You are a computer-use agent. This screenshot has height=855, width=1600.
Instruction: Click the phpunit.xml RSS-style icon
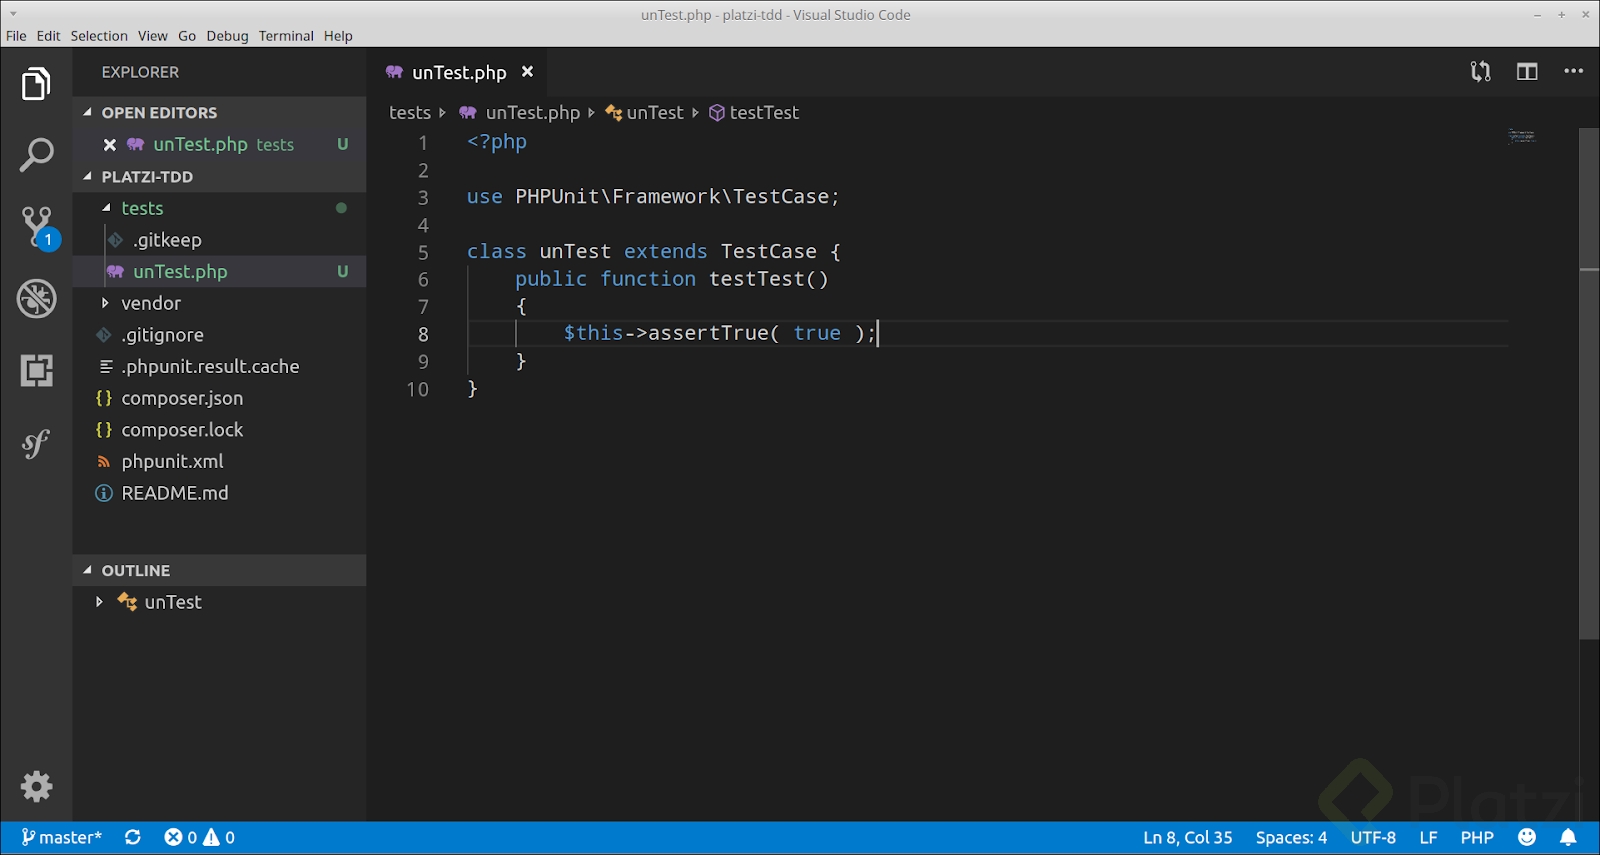click(103, 462)
